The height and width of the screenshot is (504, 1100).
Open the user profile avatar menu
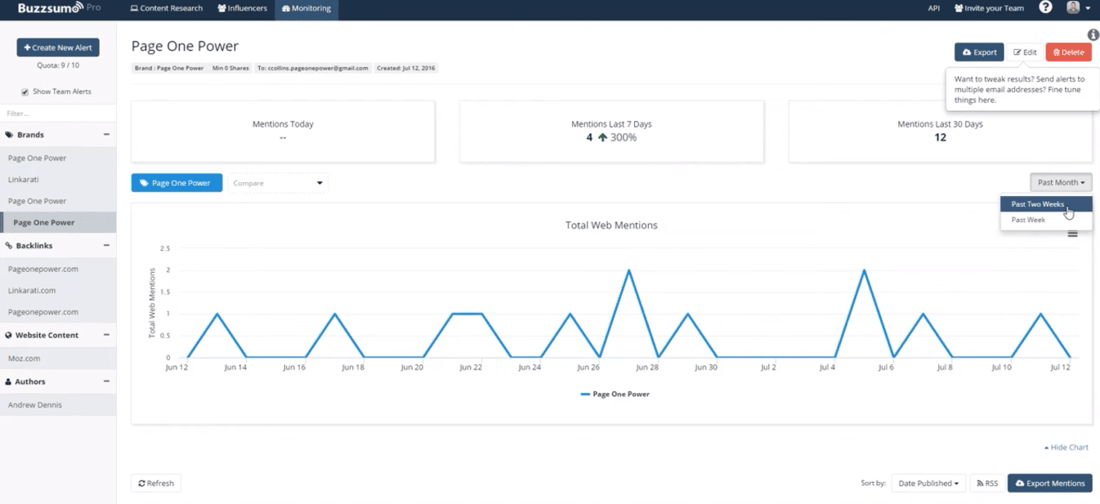pyautogui.click(x=1078, y=8)
